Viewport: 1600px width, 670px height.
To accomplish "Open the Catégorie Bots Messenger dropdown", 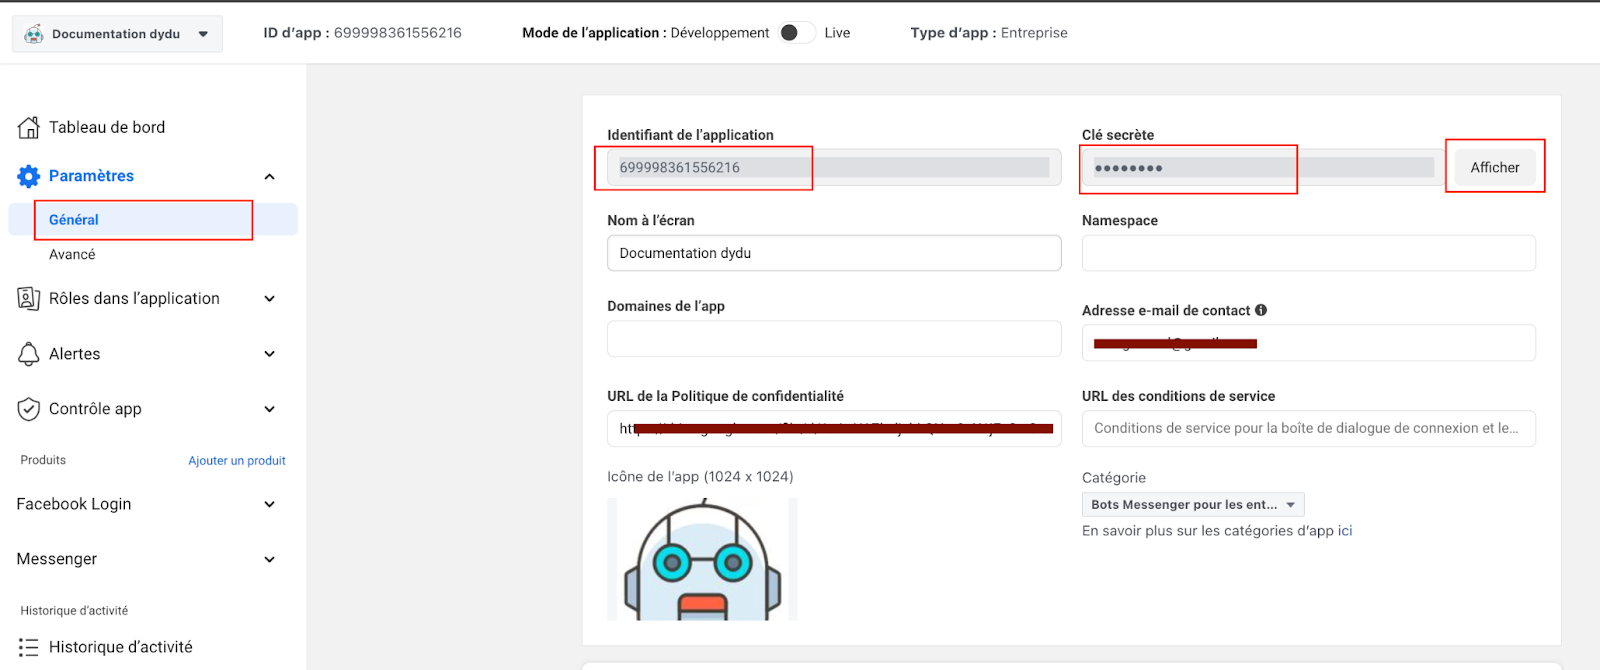I will point(1192,505).
